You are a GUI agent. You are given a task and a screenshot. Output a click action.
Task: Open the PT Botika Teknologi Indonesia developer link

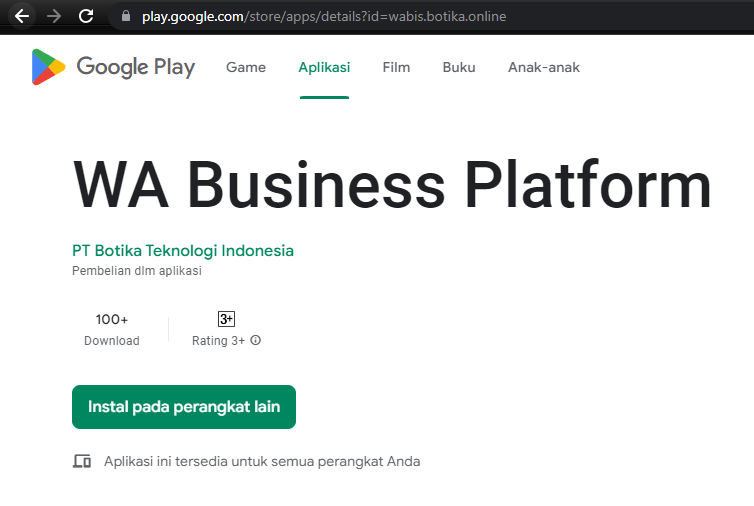point(183,250)
